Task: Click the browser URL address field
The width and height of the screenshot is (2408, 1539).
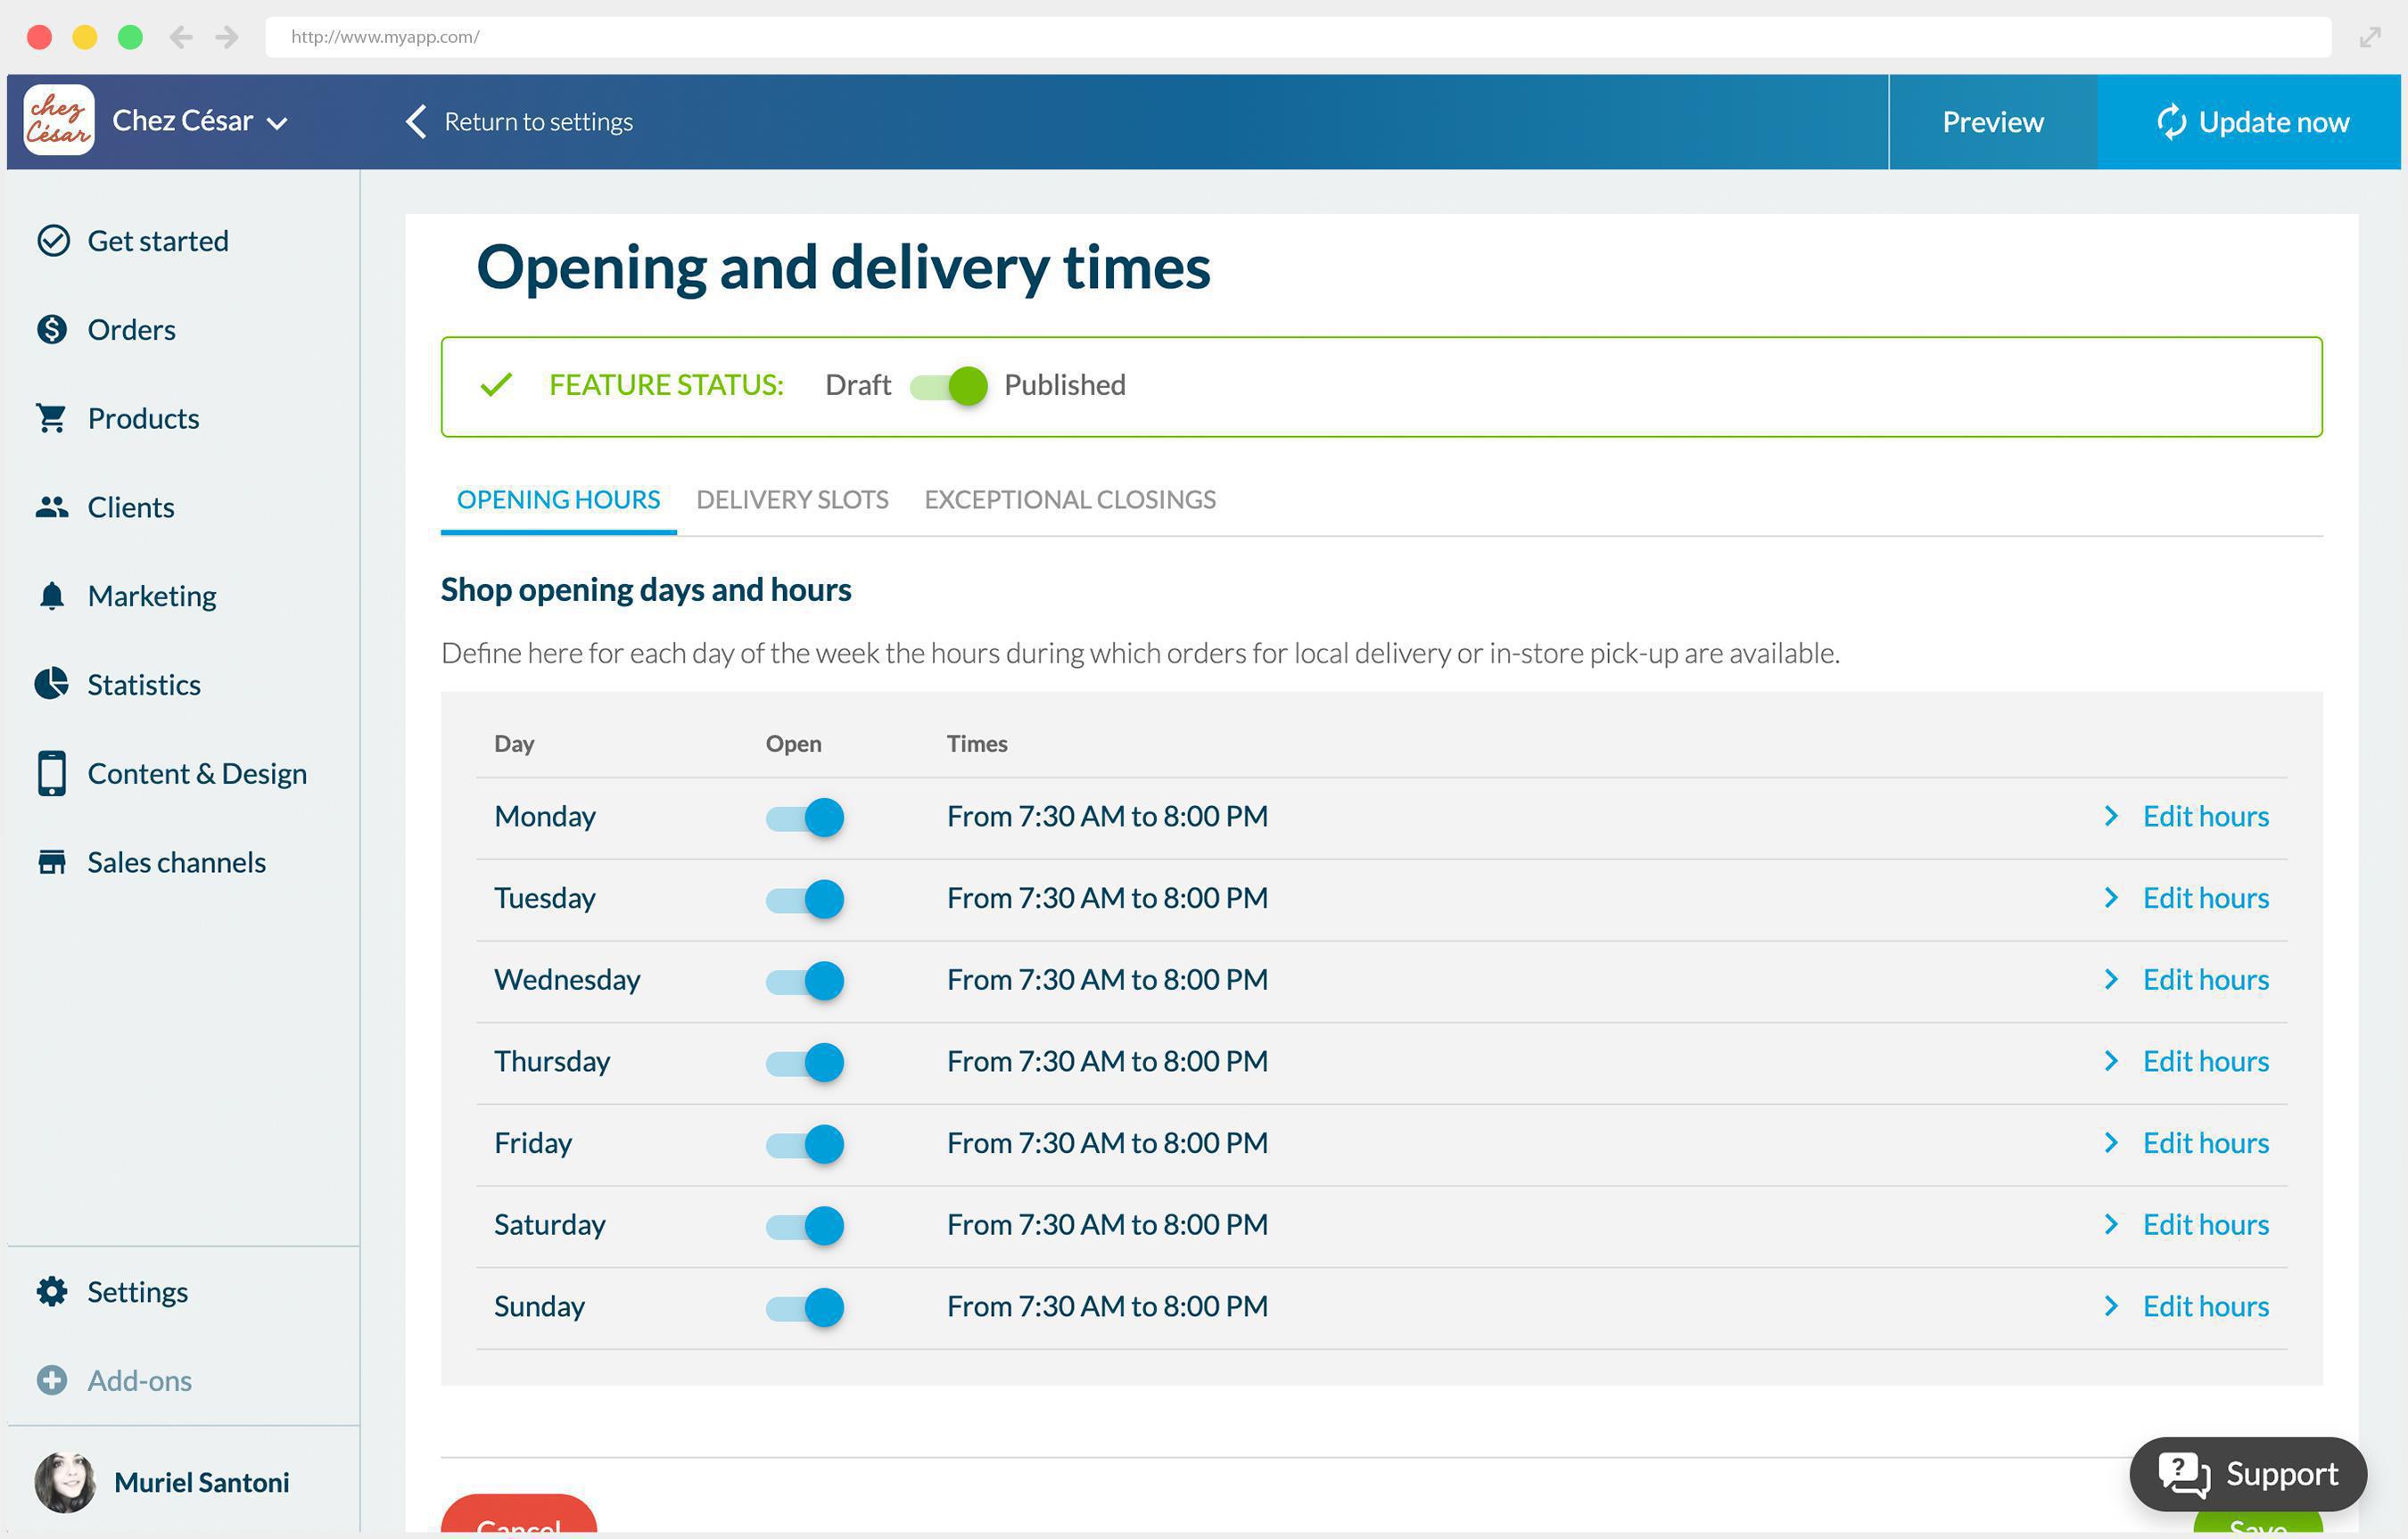Action: coord(1296,37)
